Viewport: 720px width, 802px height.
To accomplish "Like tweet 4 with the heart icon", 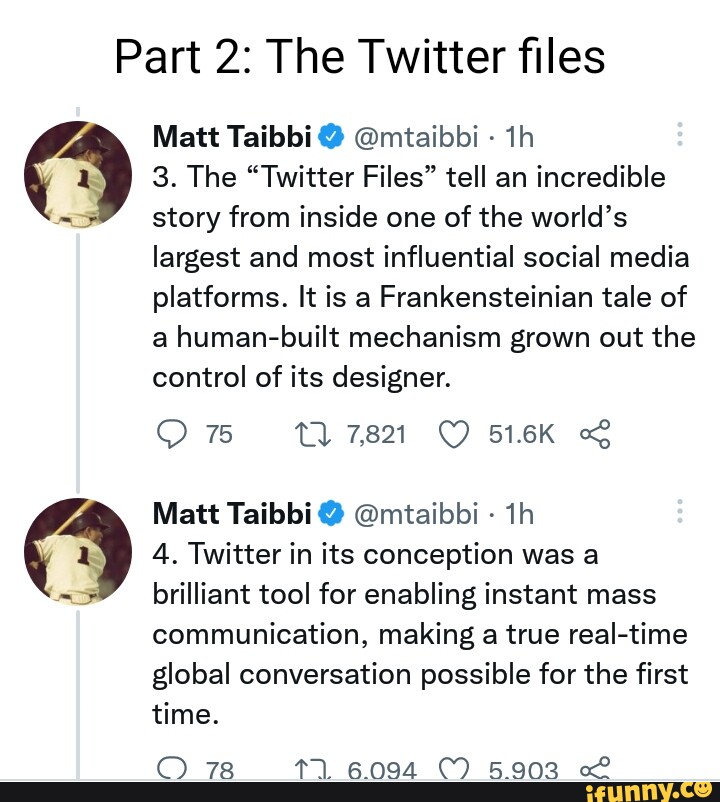I will click(455, 770).
